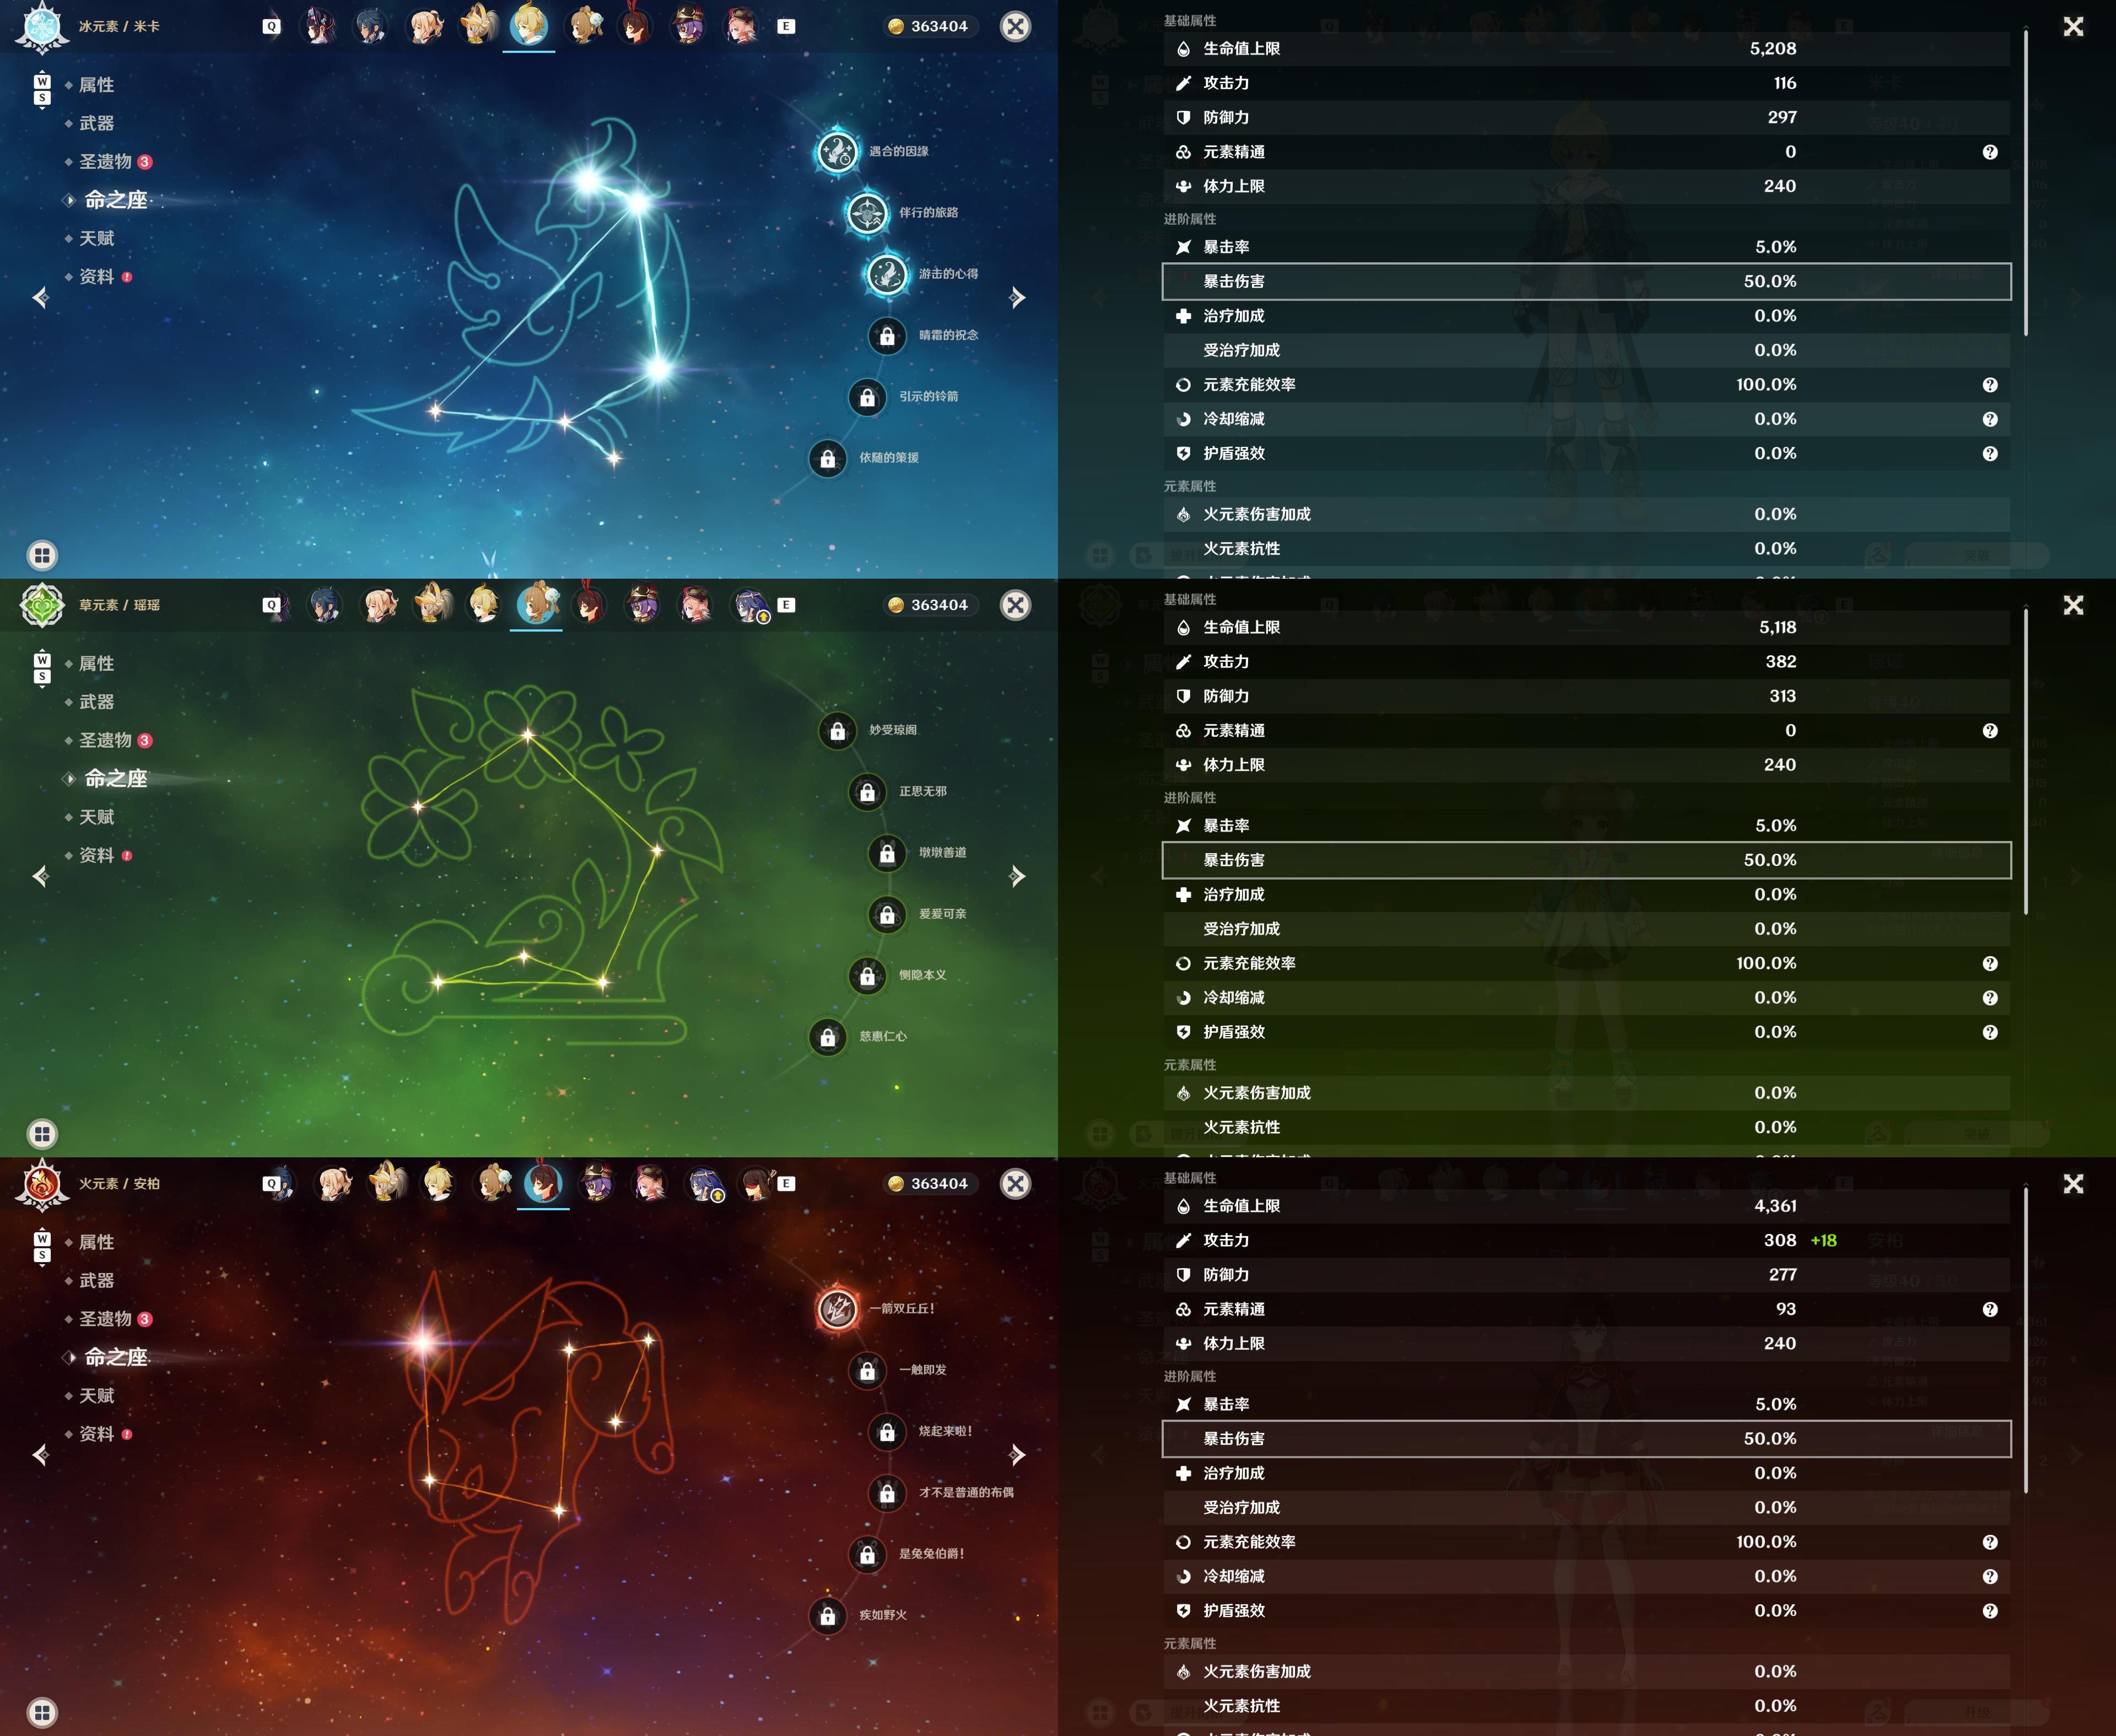The image size is (2116, 1736).
Task: Select locked 一触即发 constellation node
Action: [x=867, y=1370]
